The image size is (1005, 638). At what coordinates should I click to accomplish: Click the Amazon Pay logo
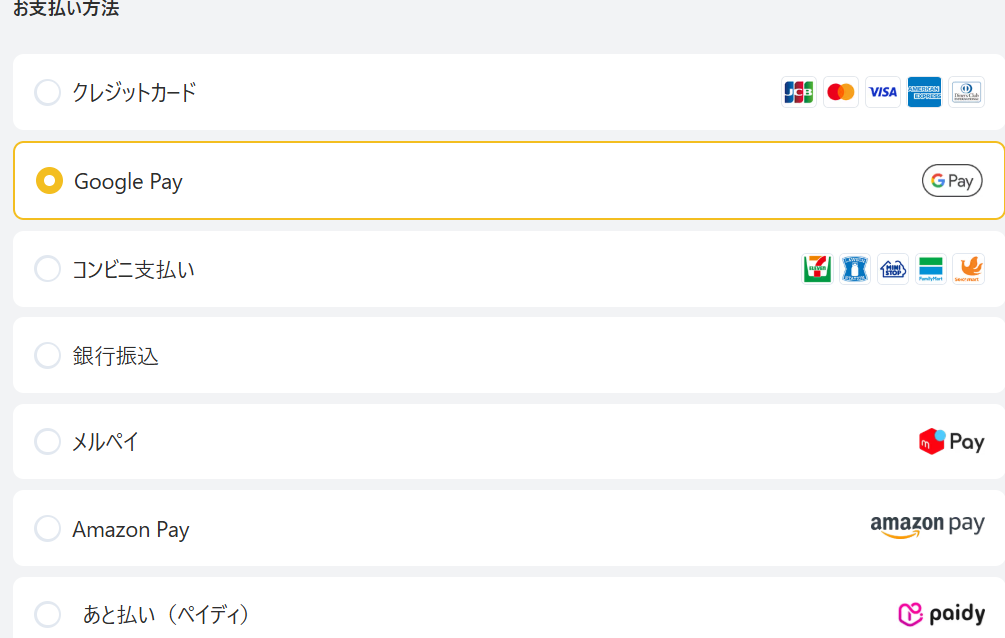click(x=927, y=526)
